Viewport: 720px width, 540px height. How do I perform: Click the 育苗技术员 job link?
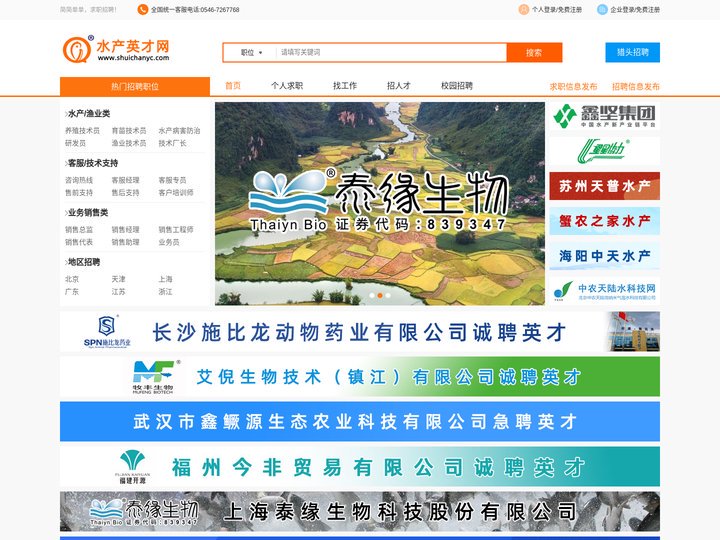[129, 131]
